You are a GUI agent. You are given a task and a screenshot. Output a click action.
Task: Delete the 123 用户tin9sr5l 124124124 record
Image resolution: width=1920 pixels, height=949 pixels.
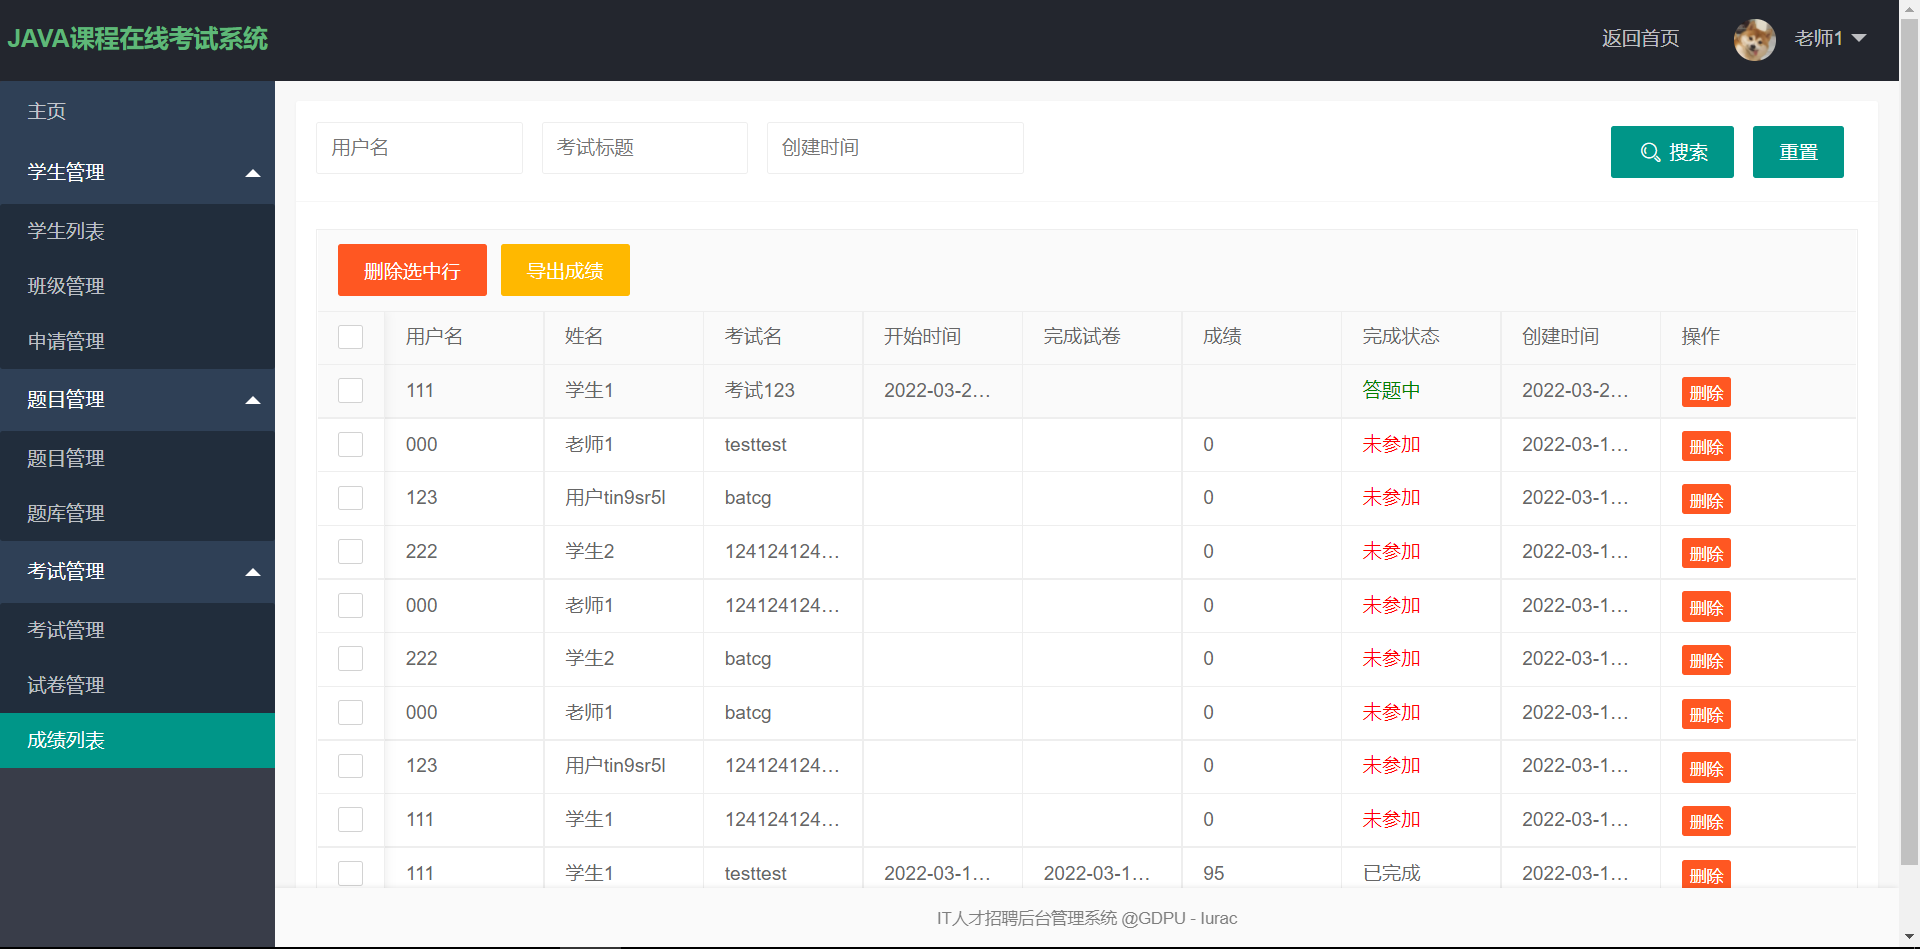coord(1706,768)
